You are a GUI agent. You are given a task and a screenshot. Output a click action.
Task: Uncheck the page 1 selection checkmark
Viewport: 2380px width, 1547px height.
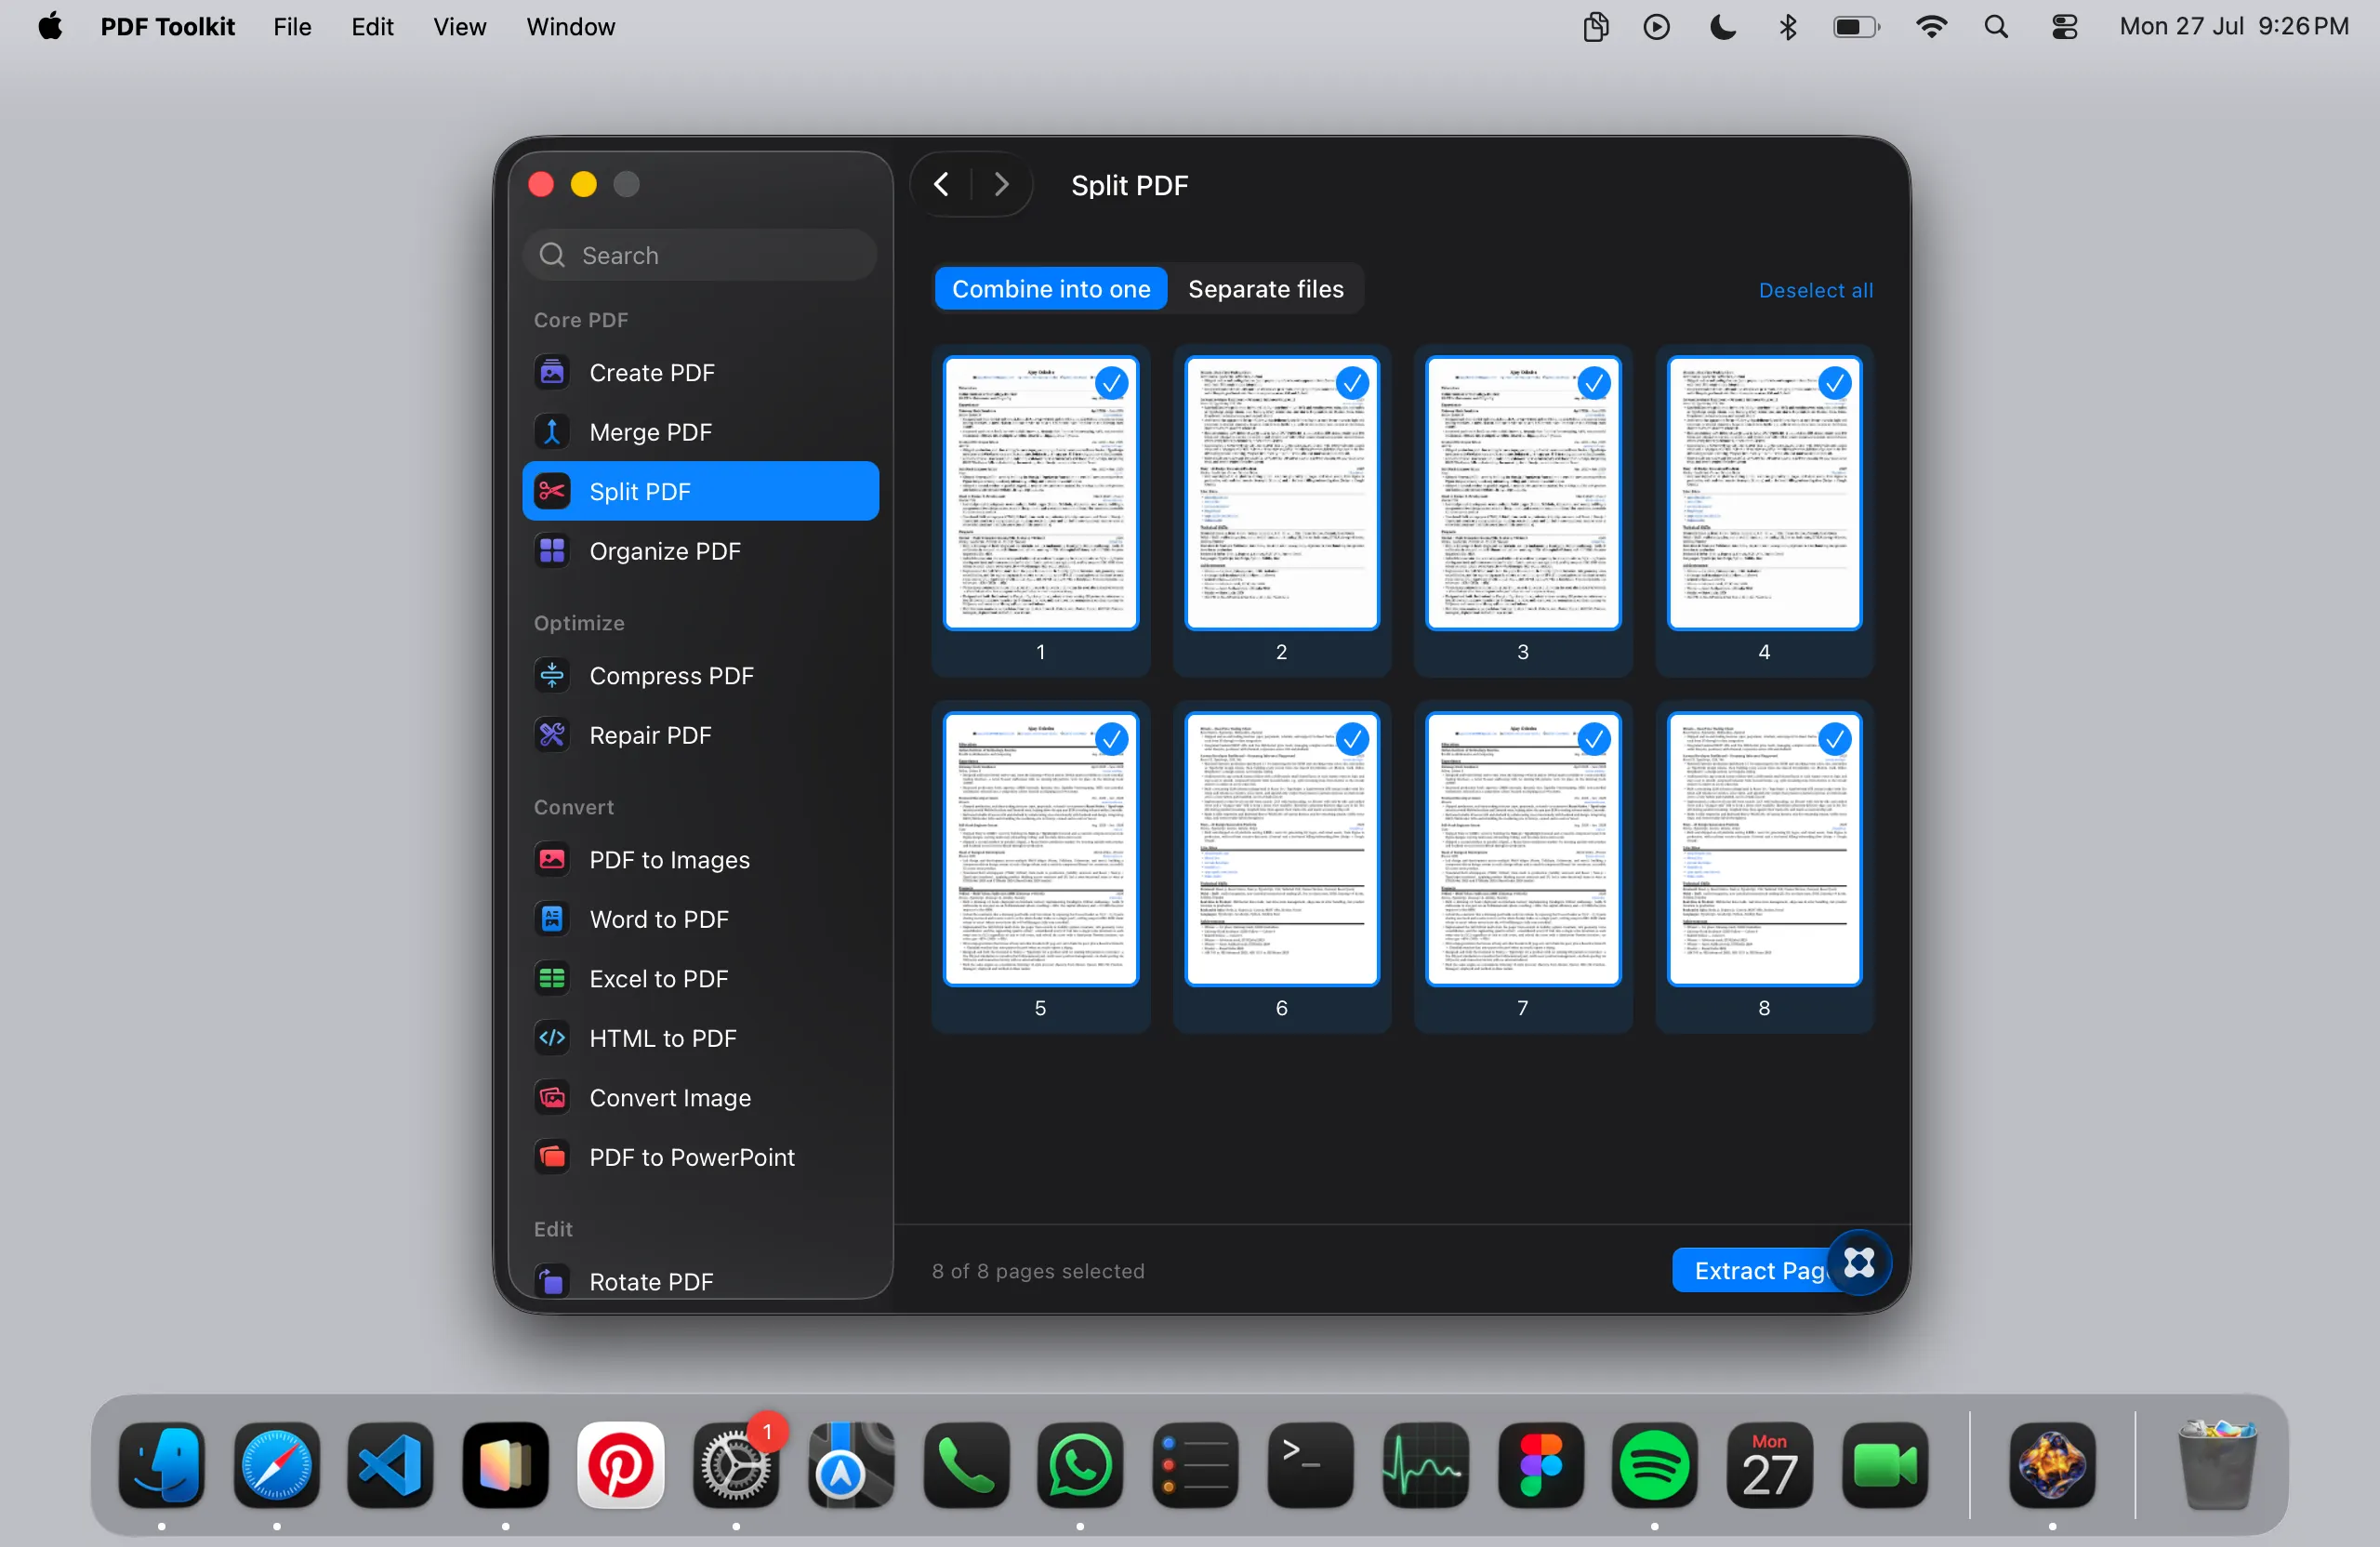1111,383
